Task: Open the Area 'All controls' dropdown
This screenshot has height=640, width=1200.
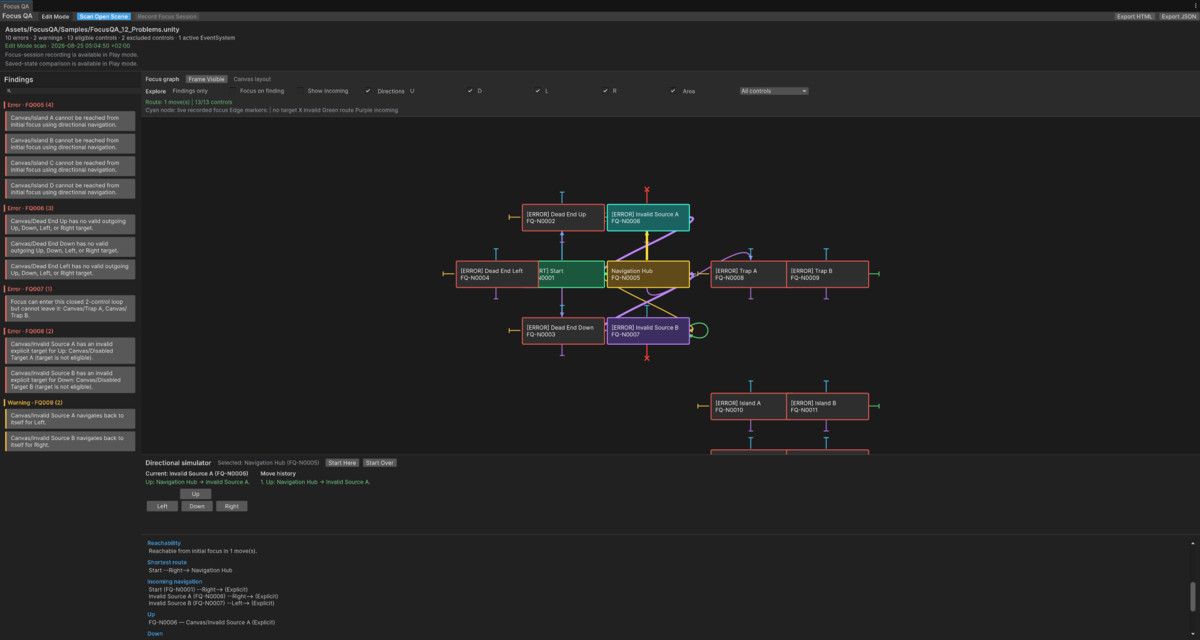Action: (774, 91)
